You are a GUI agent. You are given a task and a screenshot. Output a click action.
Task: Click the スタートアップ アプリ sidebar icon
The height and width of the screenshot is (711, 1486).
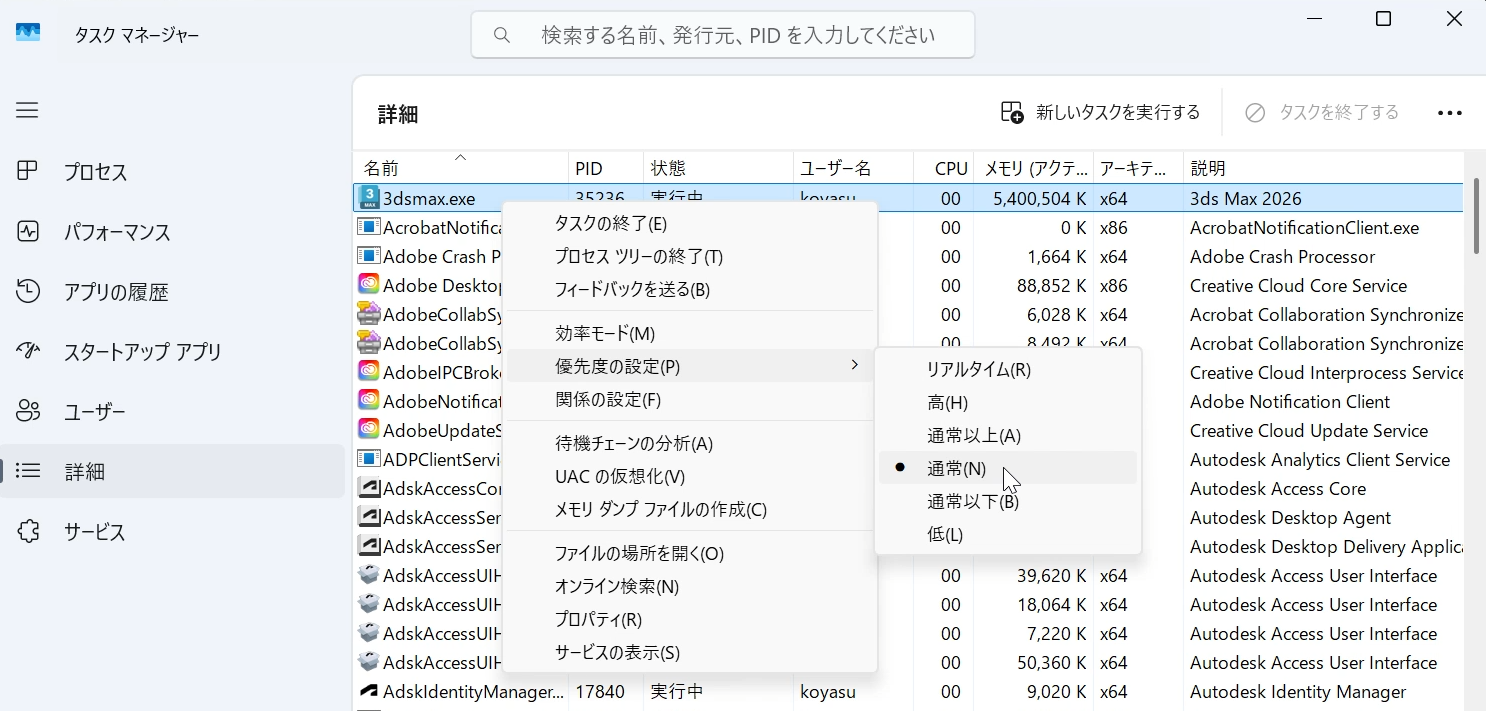coord(28,352)
